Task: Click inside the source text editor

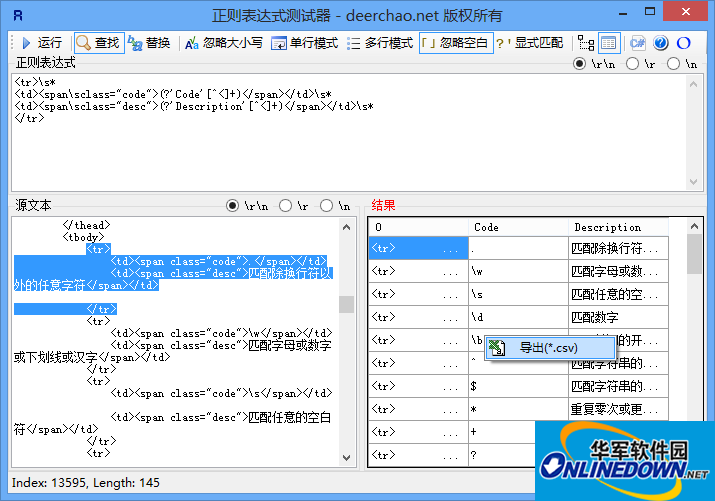Action: (176, 342)
